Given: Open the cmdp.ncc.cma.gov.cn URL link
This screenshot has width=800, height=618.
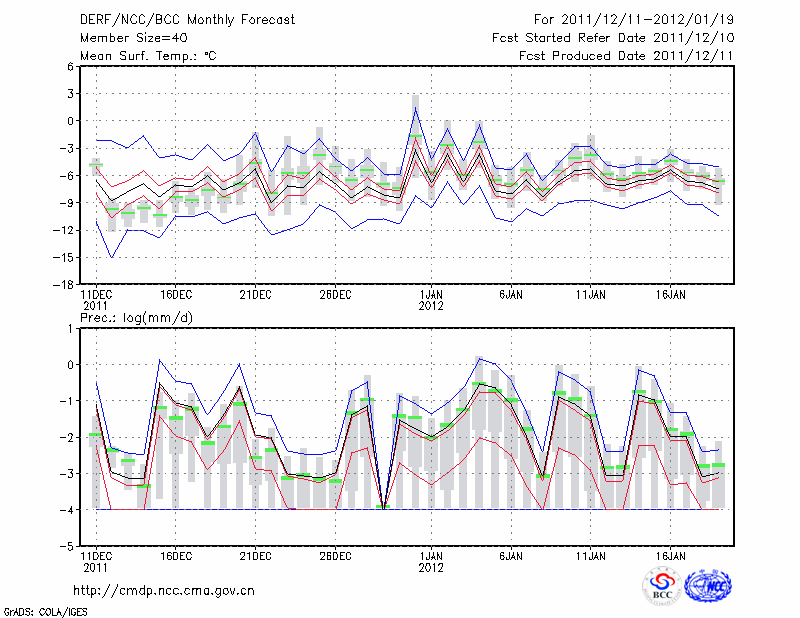Looking at the screenshot, I should (164, 590).
